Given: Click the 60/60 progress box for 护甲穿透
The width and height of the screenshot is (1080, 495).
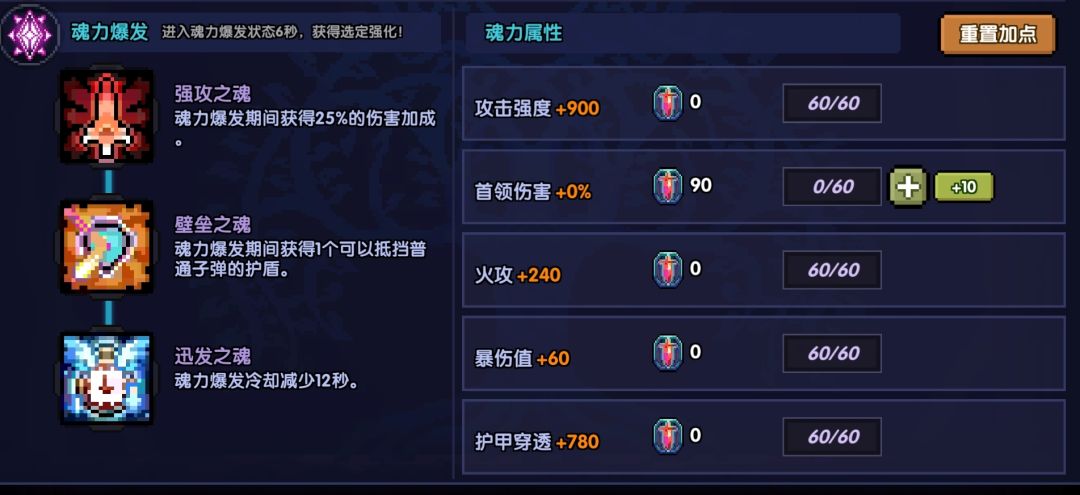Looking at the screenshot, I should coord(832,436).
